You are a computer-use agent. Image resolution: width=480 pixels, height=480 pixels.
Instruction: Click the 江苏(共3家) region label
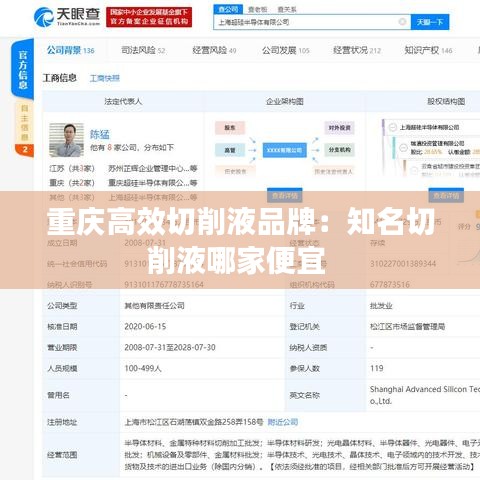click(72, 168)
